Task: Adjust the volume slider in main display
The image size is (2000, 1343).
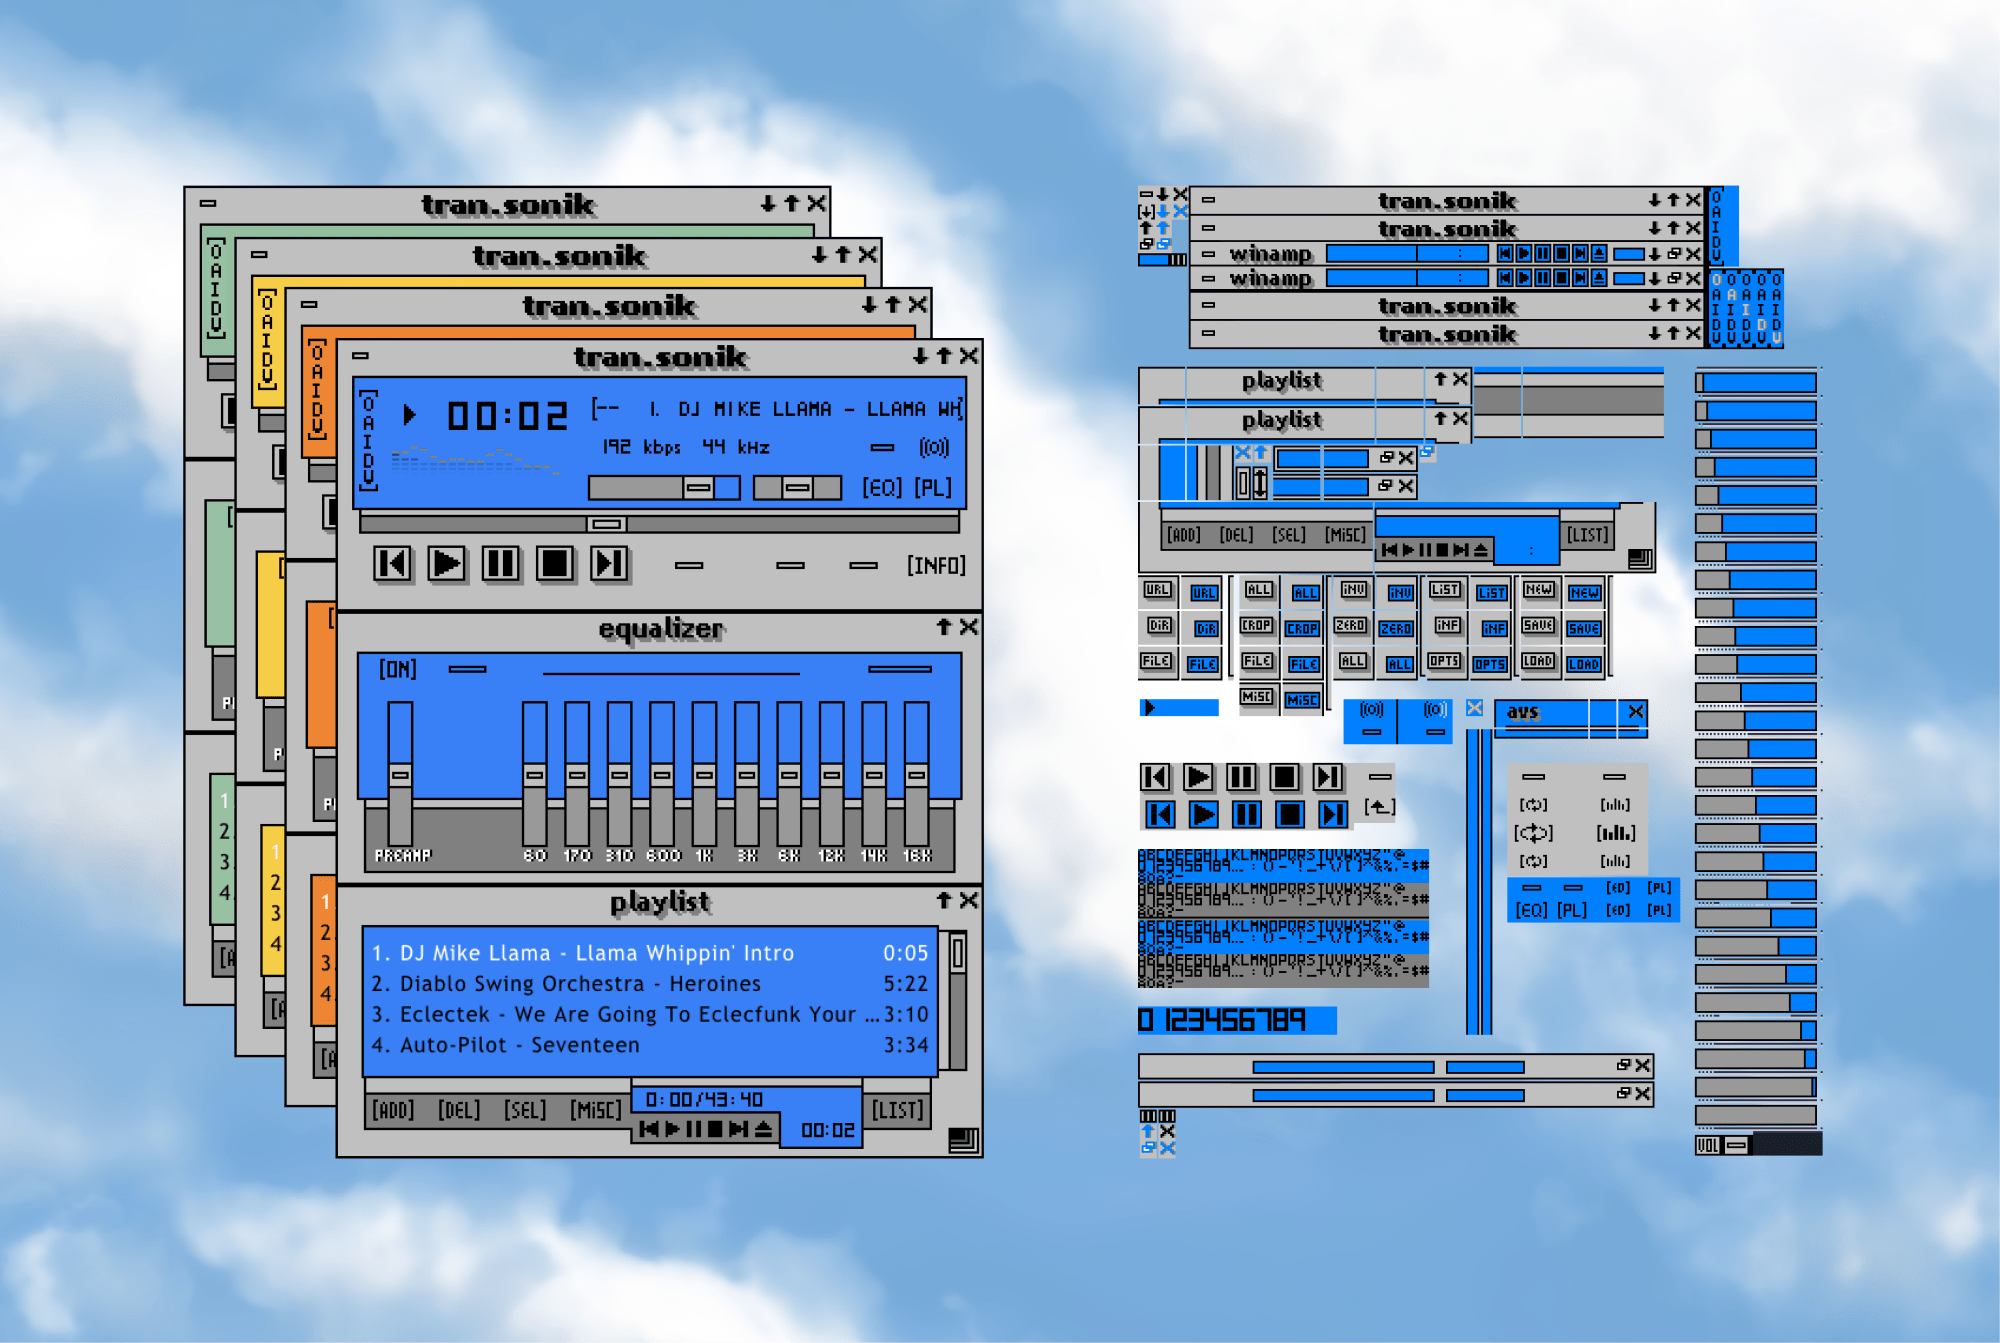Action: 664,488
